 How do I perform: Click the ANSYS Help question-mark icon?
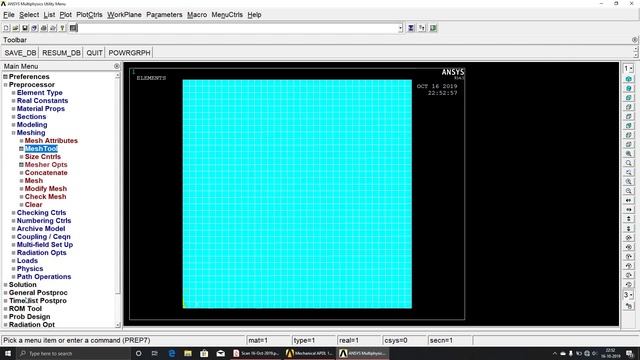[x=62, y=28]
